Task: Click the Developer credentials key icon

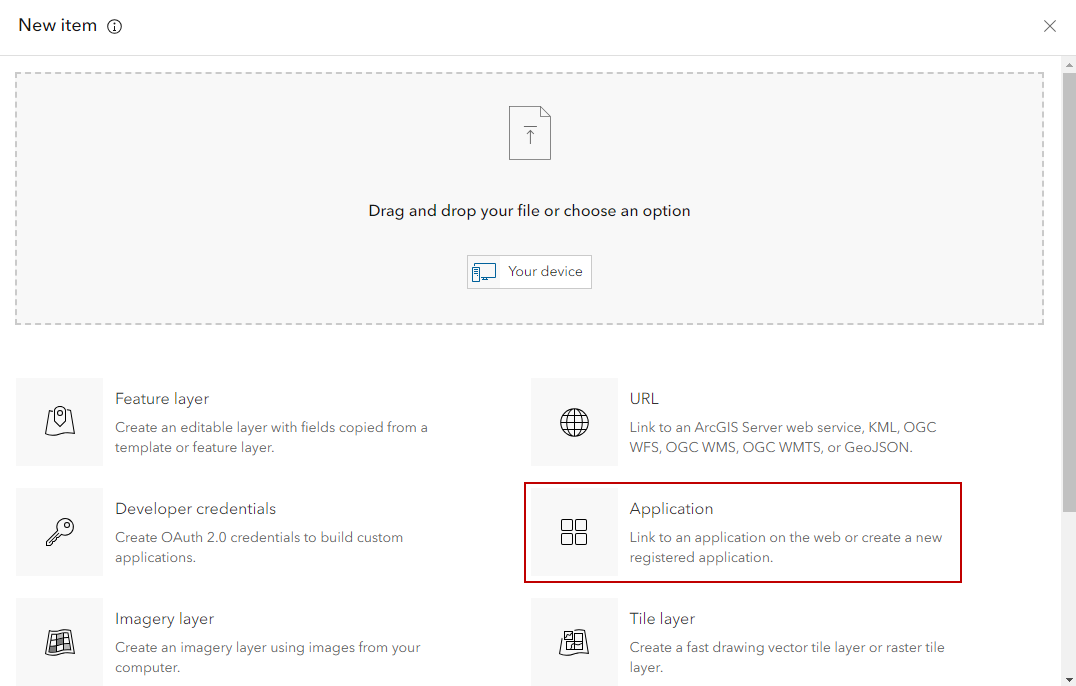Action: coord(60,532)
